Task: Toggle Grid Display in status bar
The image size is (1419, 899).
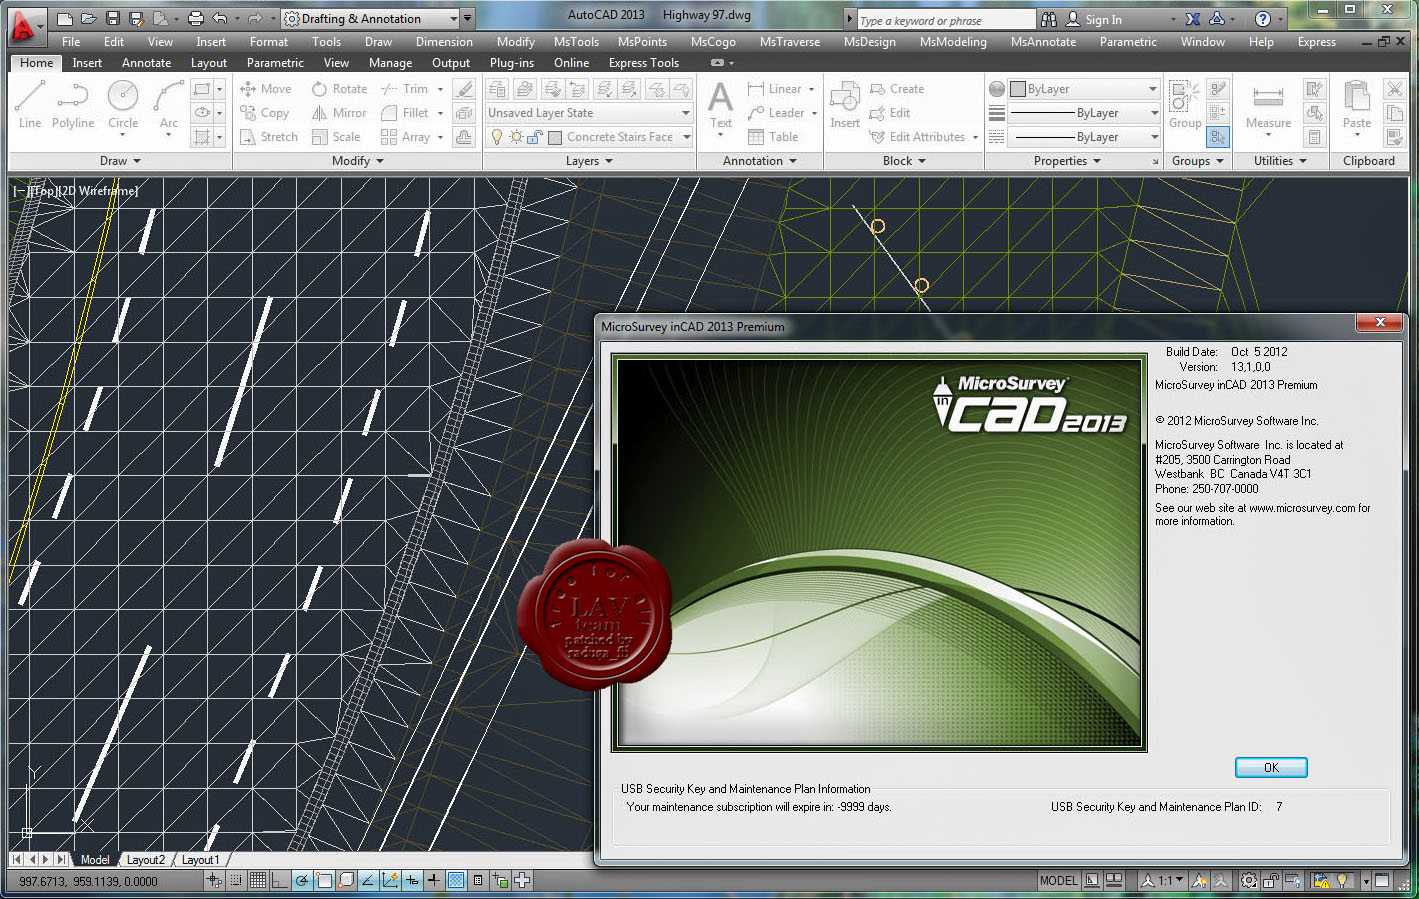Action: click(258, 881)
